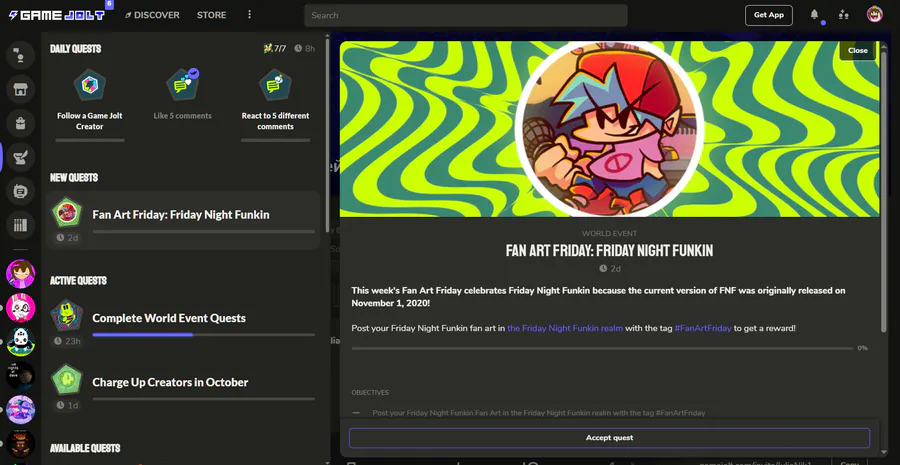Open the chat icon in left sidebar
Viewport: 900px width, 465px height.
pos(20,55)
